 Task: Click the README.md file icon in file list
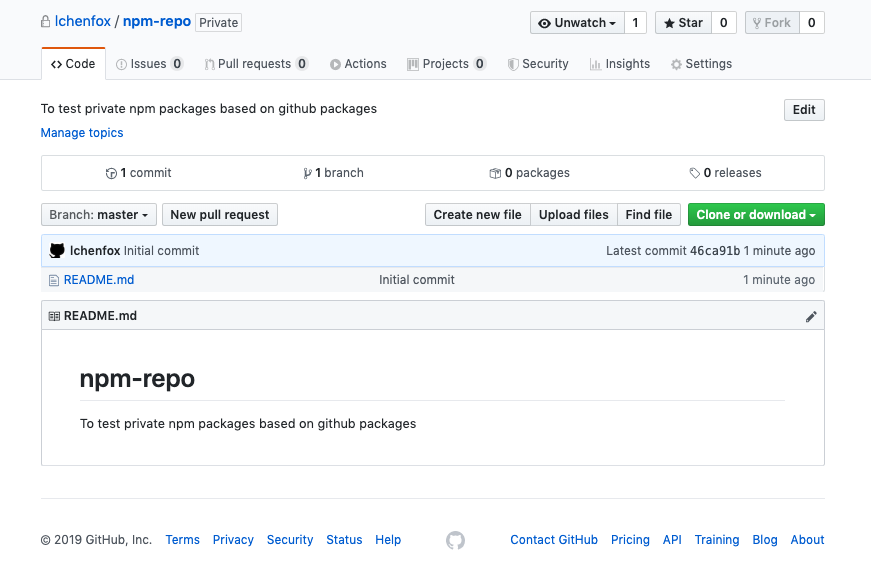(54, 280)
